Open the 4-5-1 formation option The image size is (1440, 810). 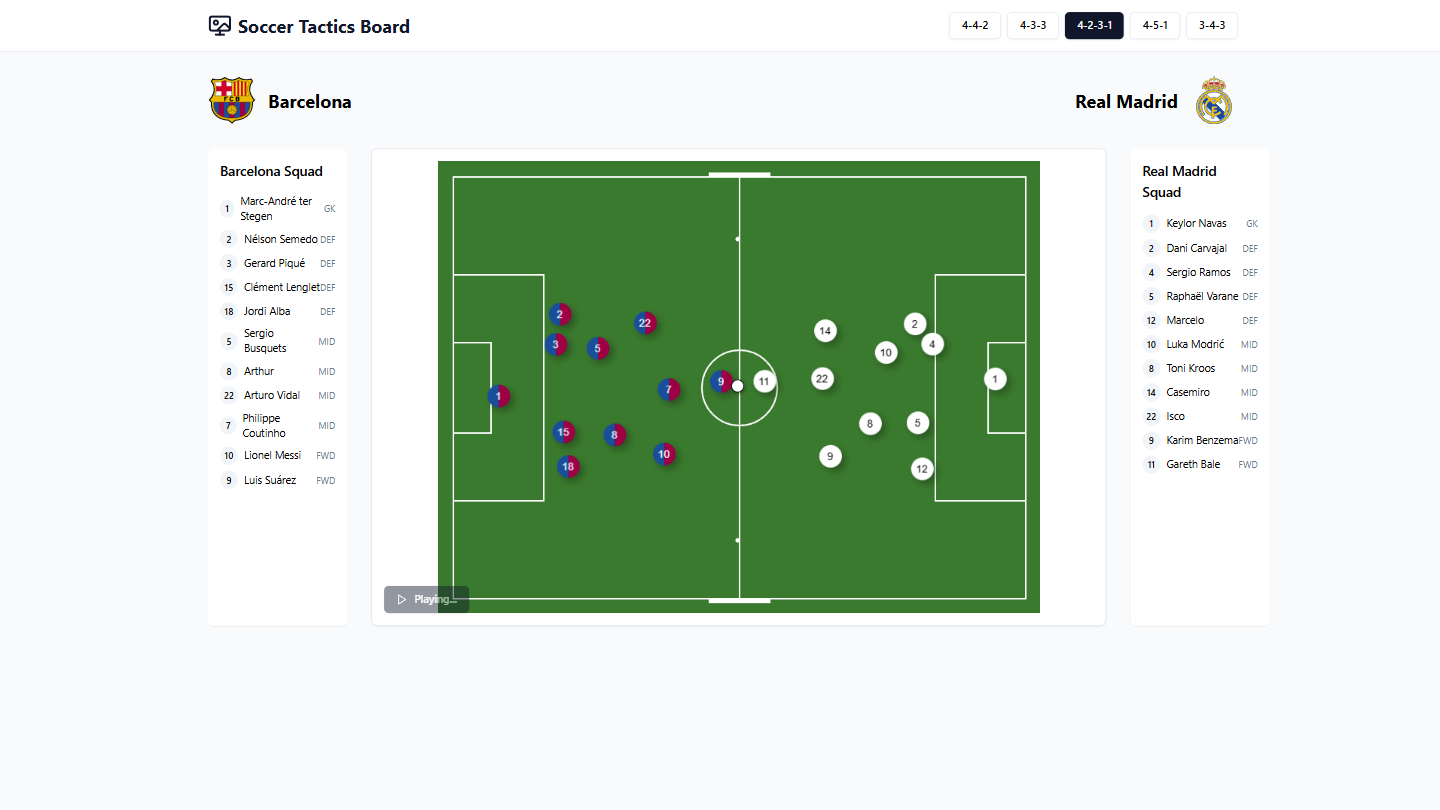(1154, 25)
